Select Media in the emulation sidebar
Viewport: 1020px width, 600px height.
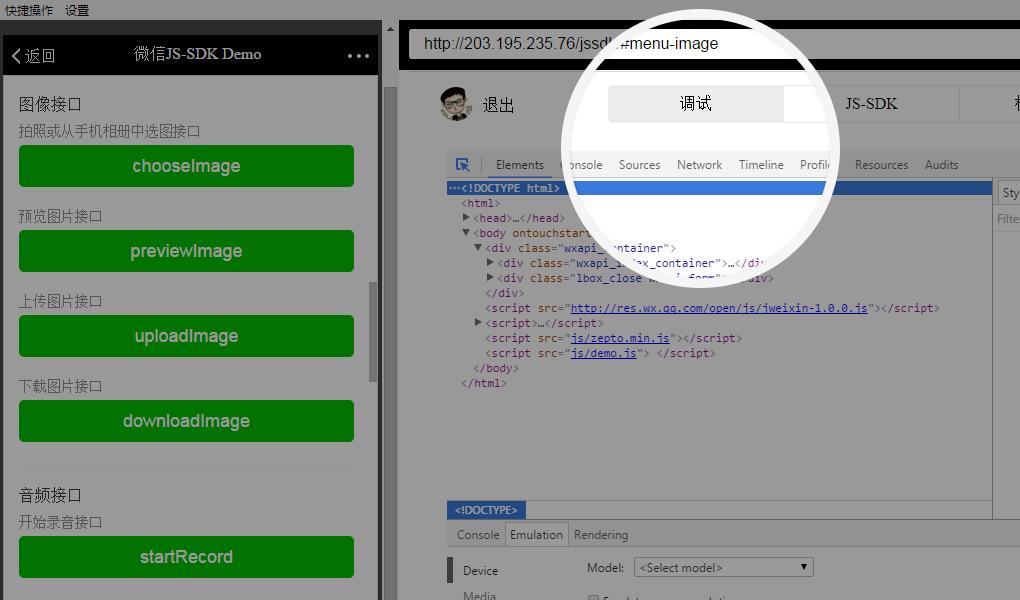pyautogui.click(x=479, y=595)
